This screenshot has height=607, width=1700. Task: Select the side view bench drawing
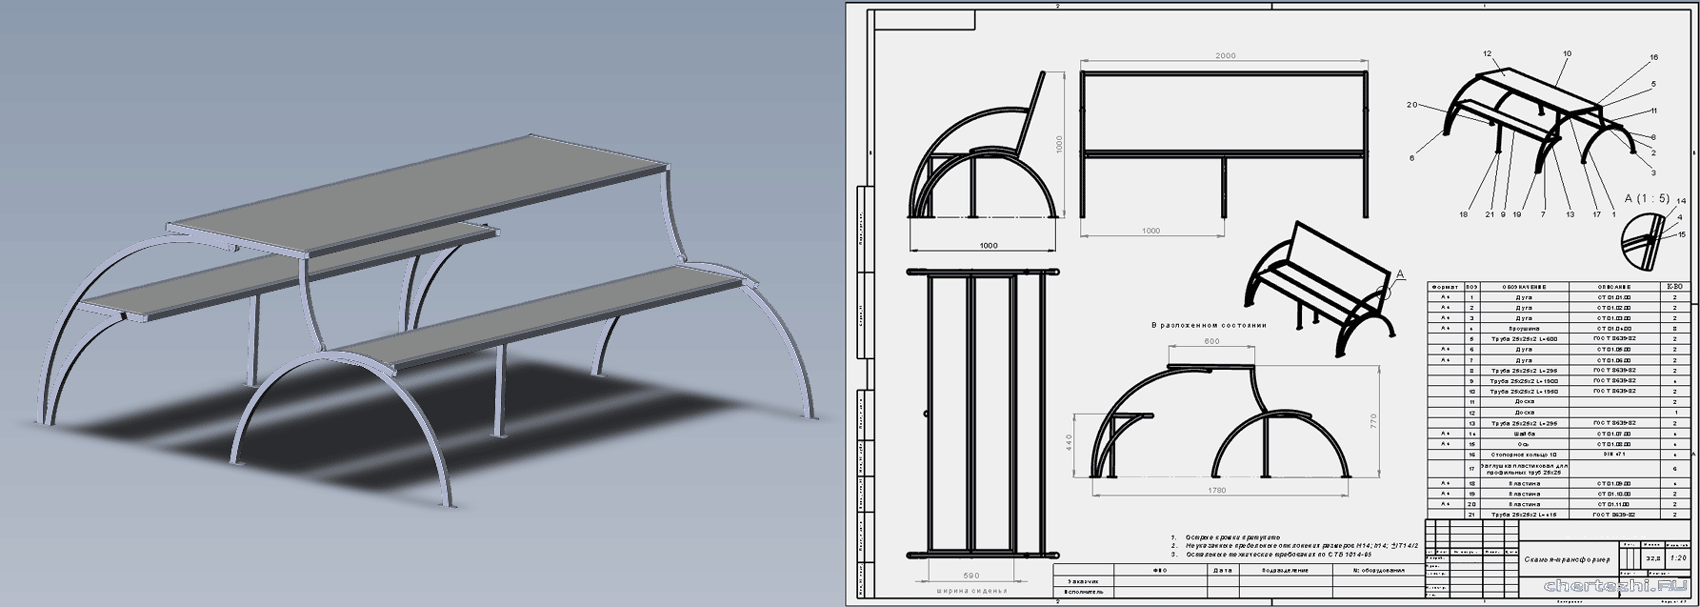[x=982, y=150]
